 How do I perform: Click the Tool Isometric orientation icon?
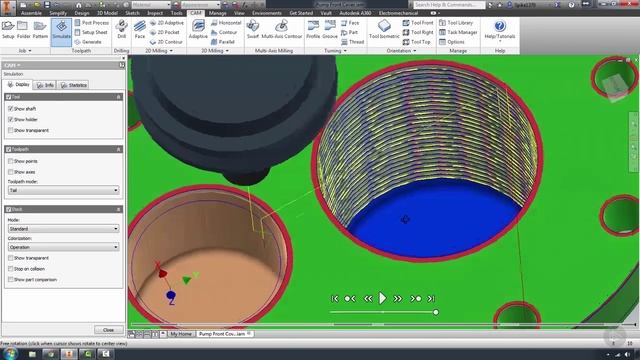pos(384,29)
